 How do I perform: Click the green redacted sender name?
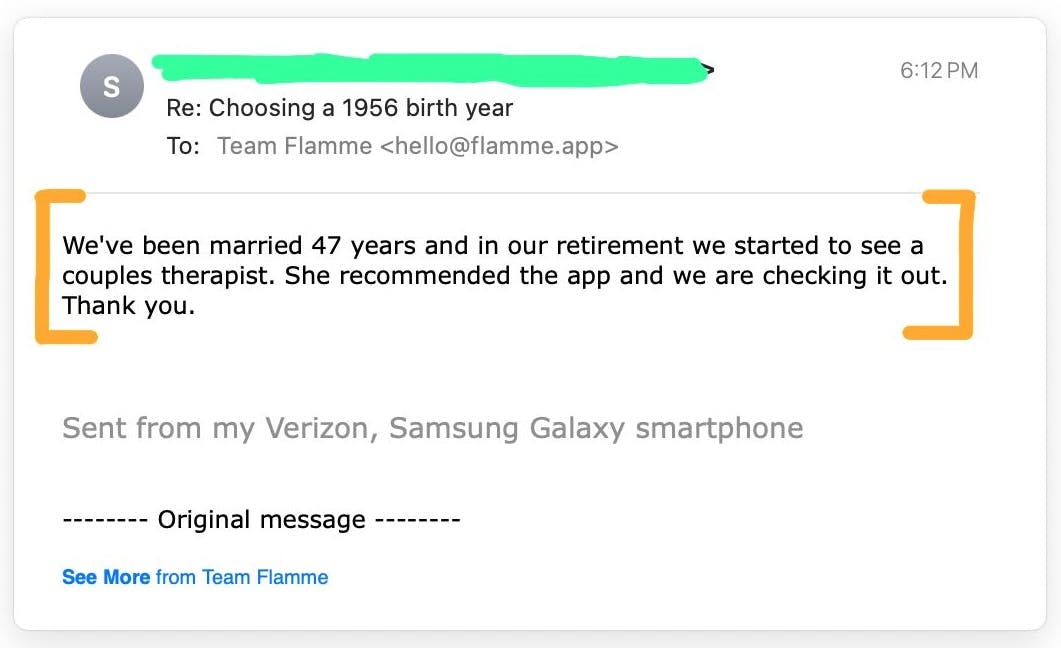tap(430, 68)
